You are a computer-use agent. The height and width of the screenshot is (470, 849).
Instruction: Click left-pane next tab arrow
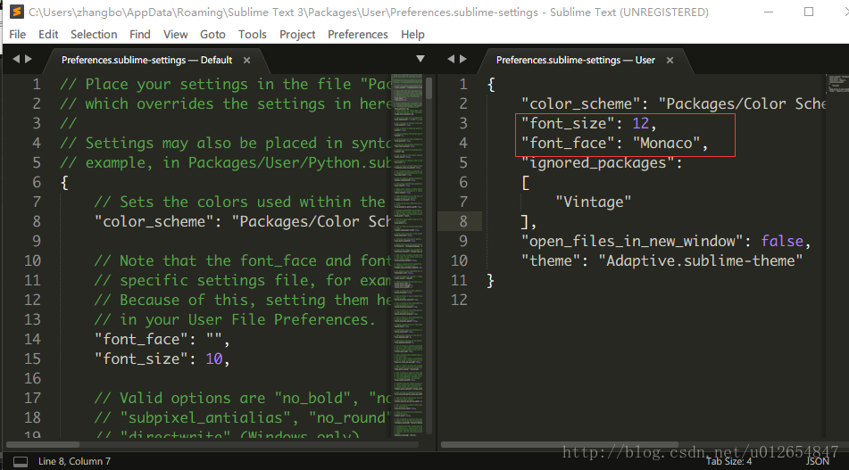(x=28, y=60)
